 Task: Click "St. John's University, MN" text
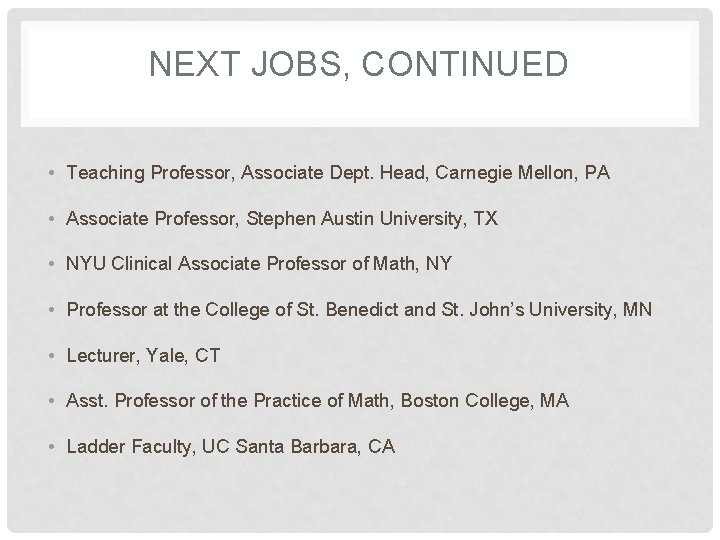coord(546,310)
